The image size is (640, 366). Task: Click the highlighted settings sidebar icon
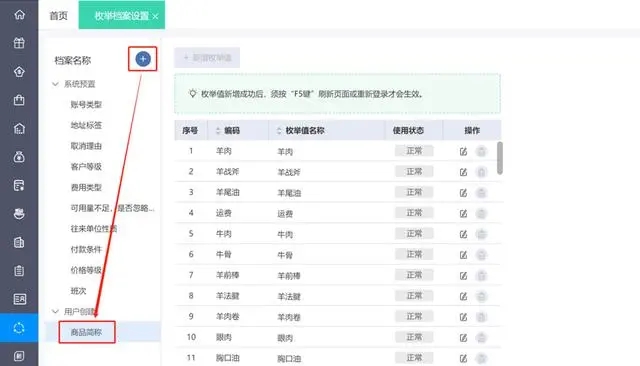coord(19,328)
